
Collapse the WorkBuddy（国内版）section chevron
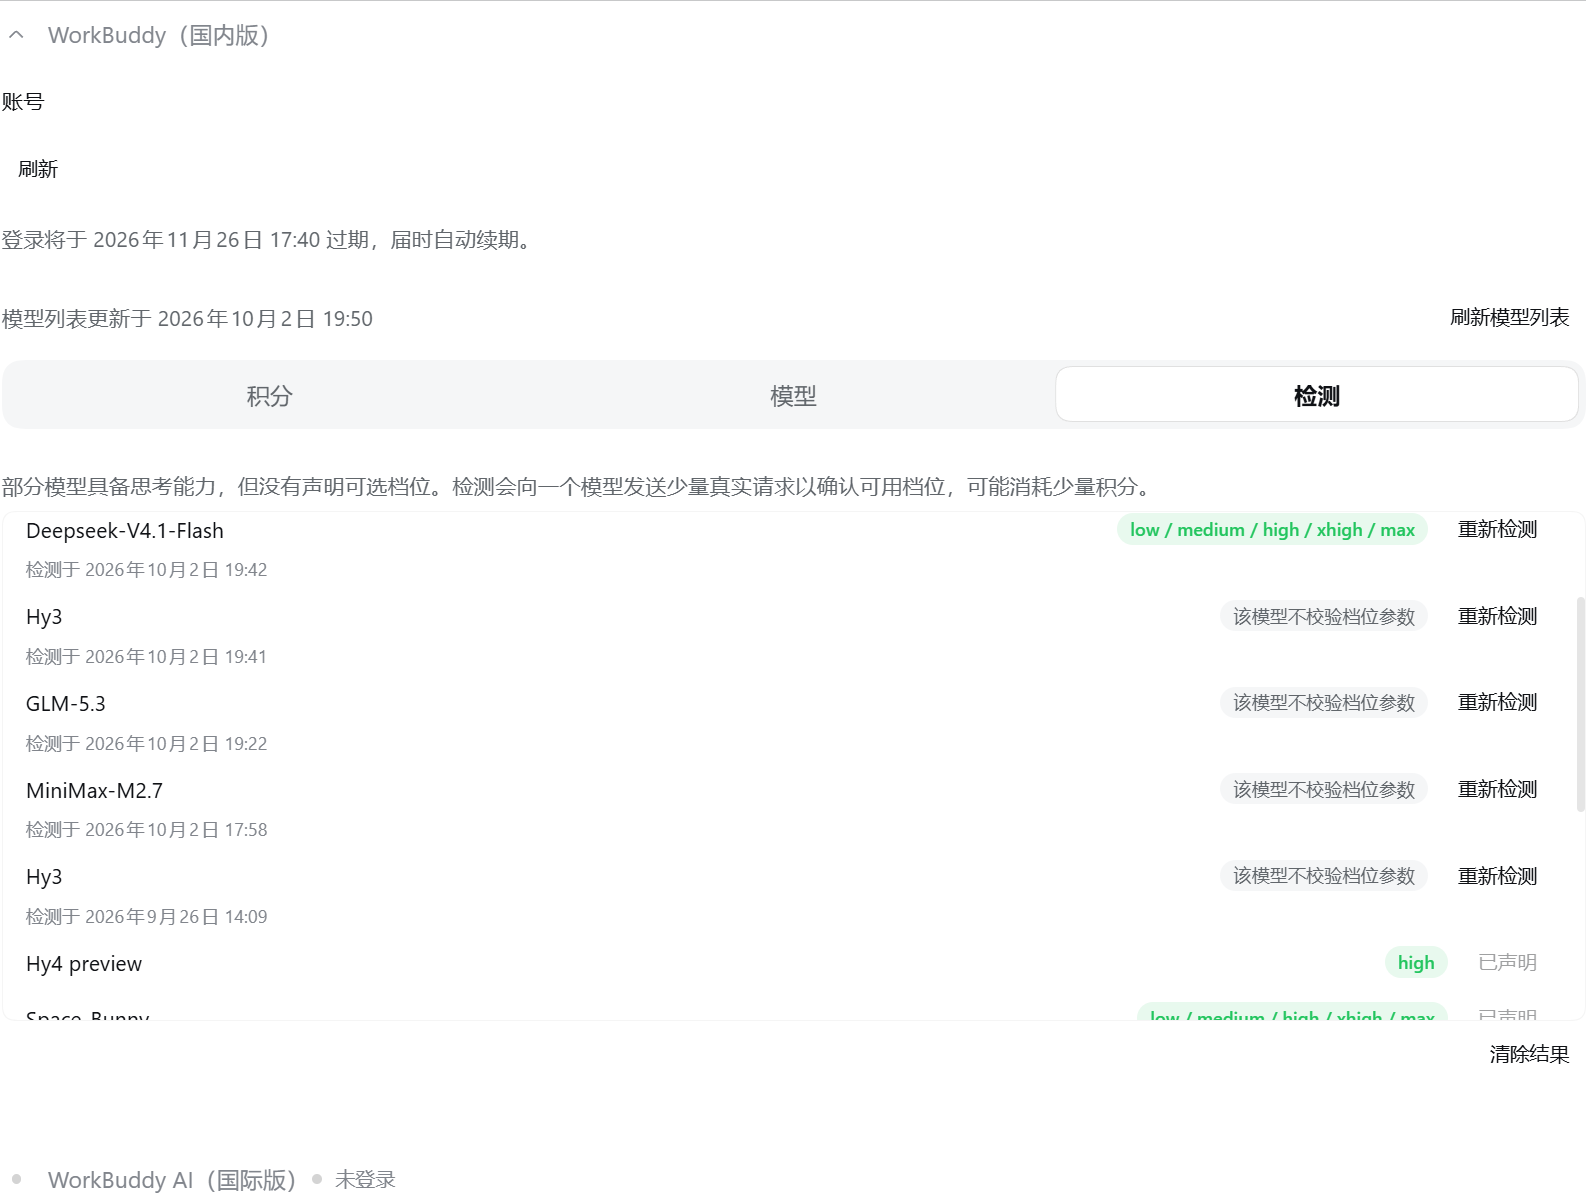tap(16, 35)
